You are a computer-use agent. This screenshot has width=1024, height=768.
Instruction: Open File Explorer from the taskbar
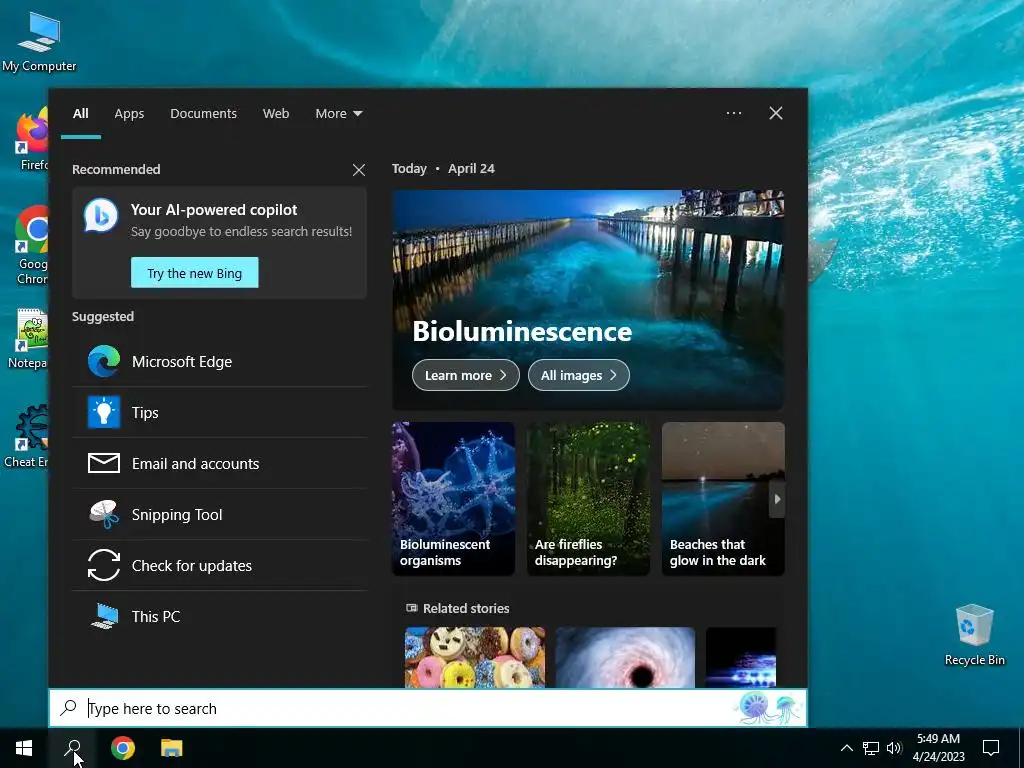171,748
